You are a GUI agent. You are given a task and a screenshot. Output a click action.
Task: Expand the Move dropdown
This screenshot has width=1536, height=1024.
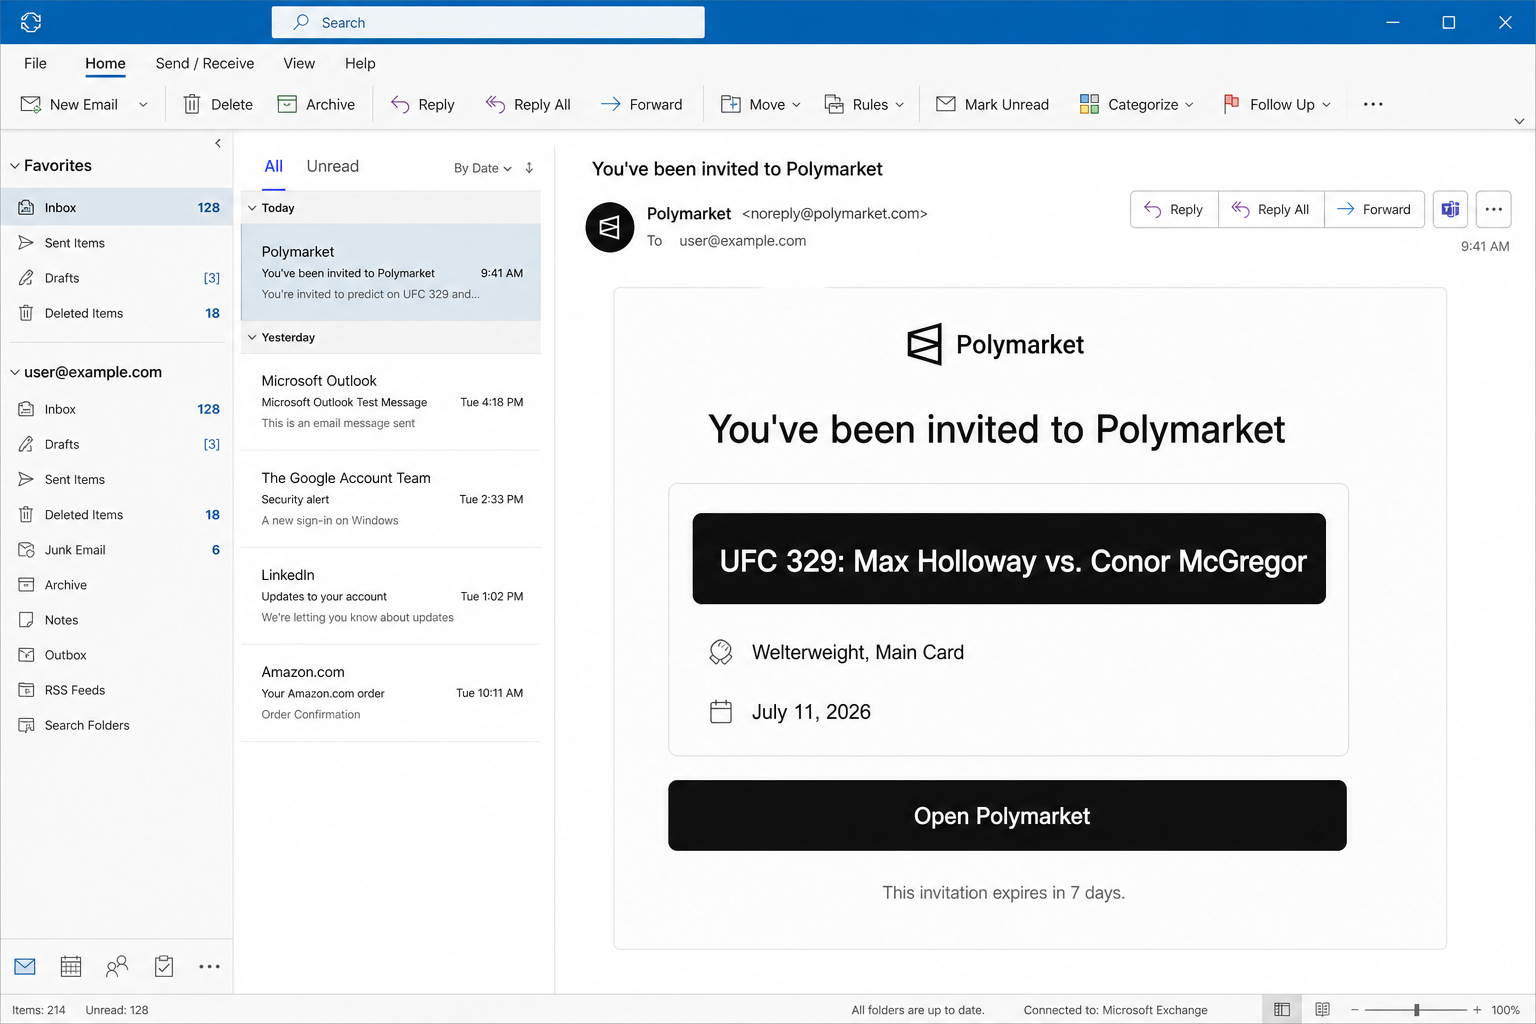797,104
